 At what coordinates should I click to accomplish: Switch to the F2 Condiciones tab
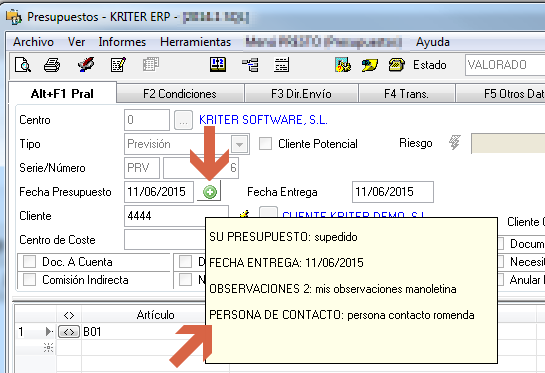(180, 94)
